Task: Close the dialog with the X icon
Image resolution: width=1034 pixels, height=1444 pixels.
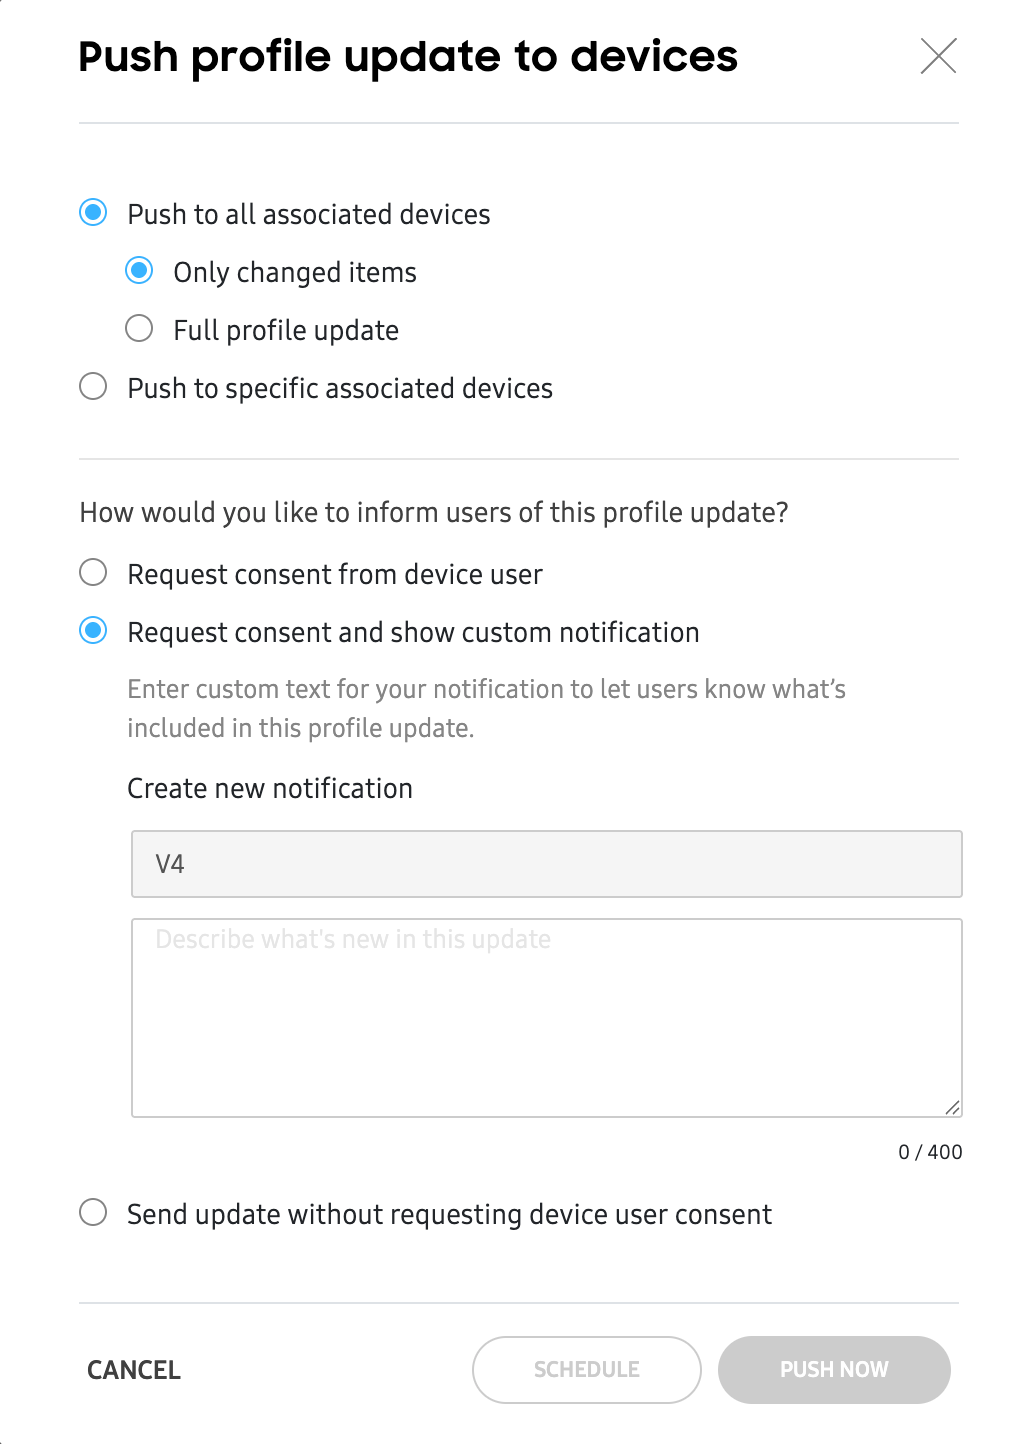Action: 938,57
